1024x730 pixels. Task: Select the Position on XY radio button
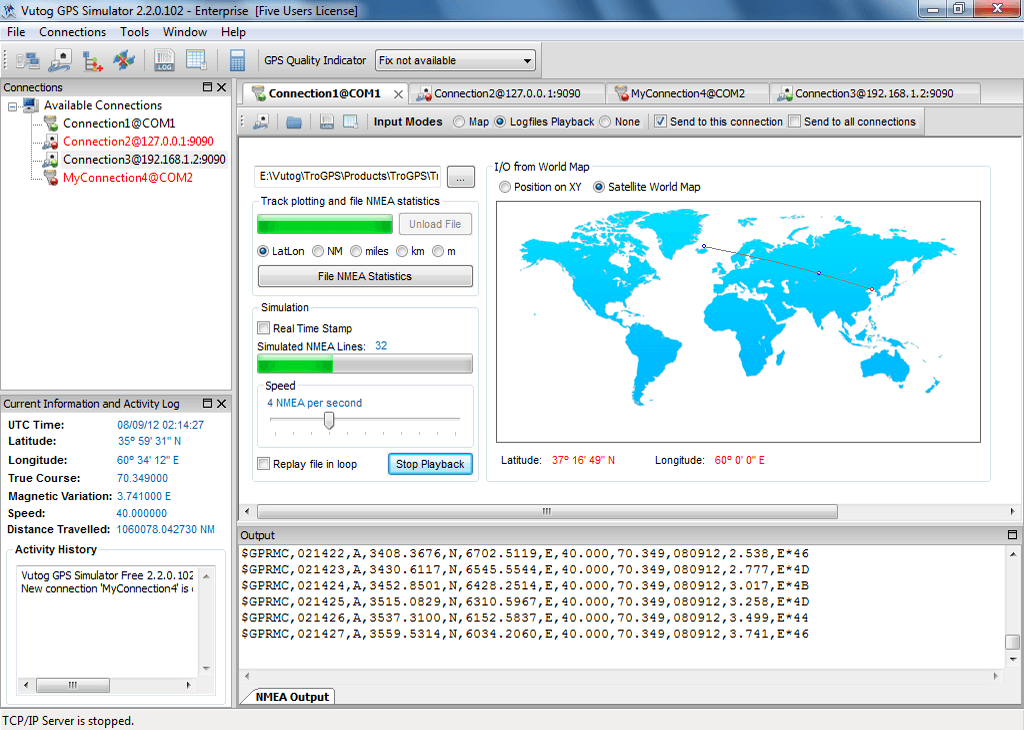coord(505,186)
